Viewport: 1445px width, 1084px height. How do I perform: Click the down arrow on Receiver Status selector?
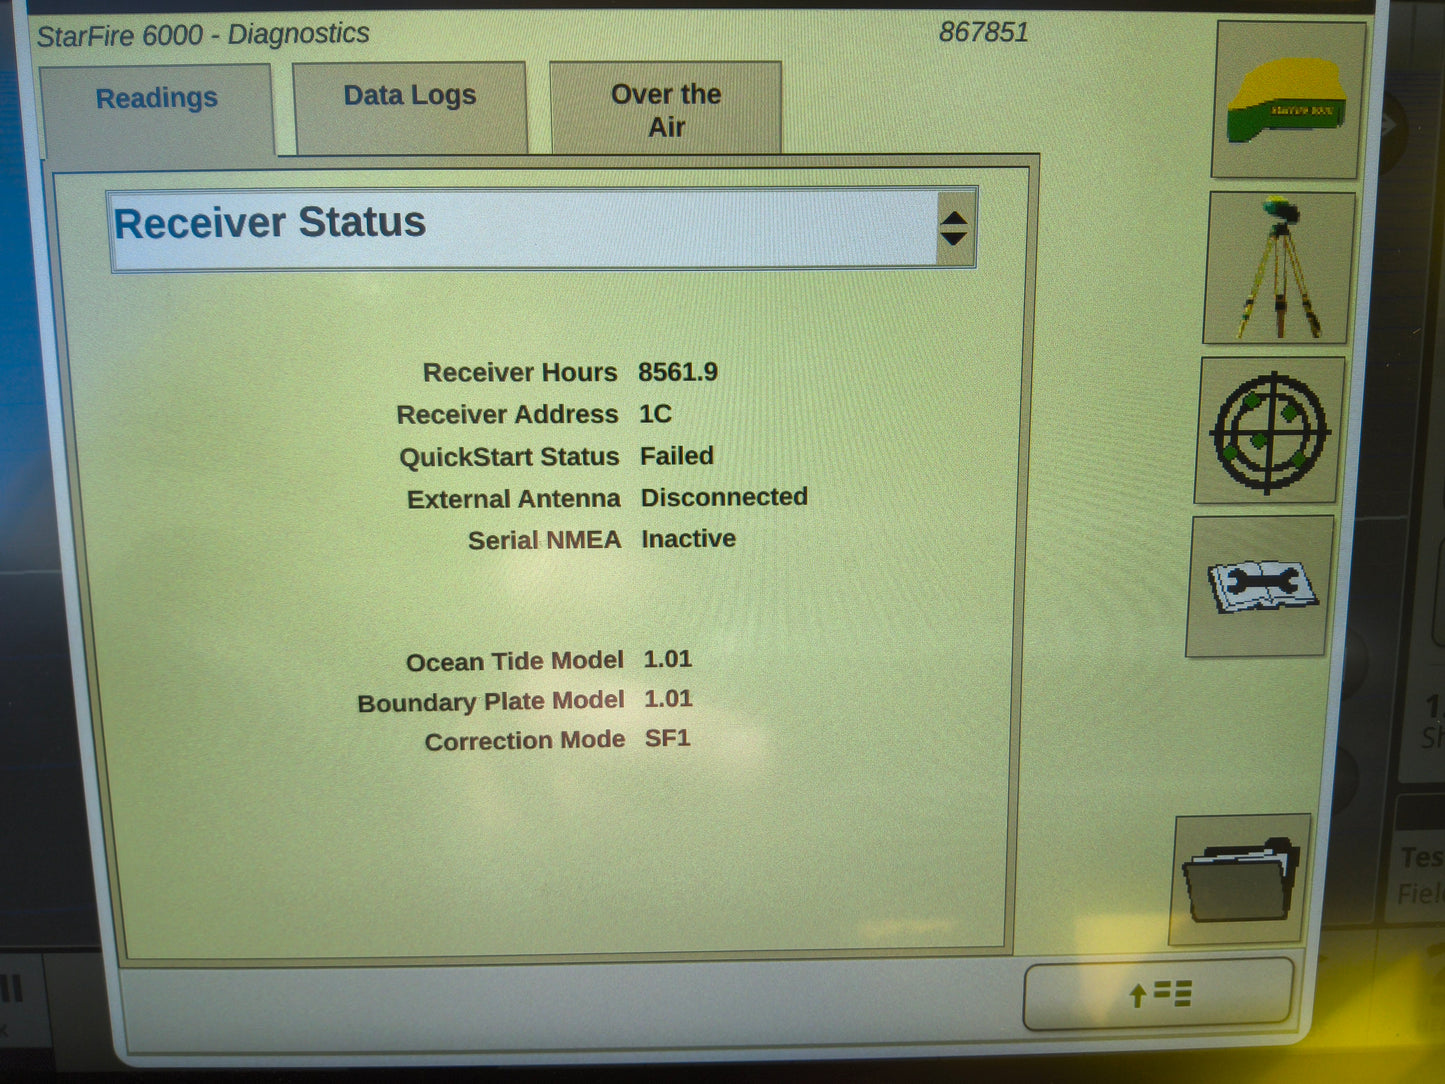(955, 238)
